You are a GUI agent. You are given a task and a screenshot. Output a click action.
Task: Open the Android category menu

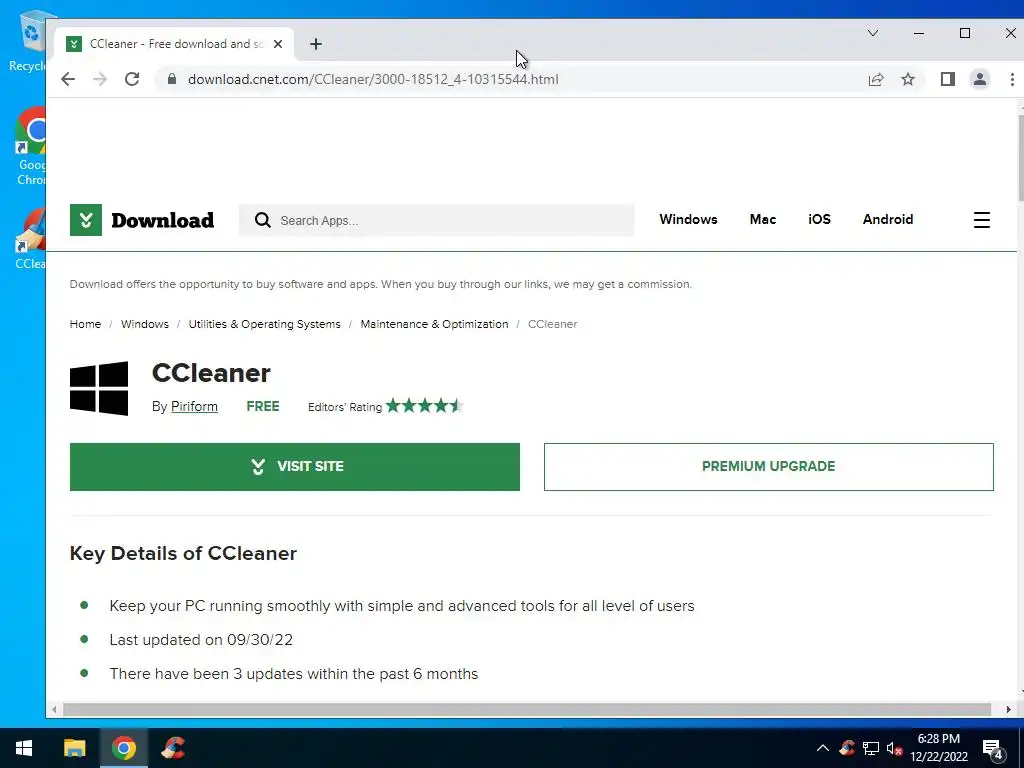tap(888, 219)
